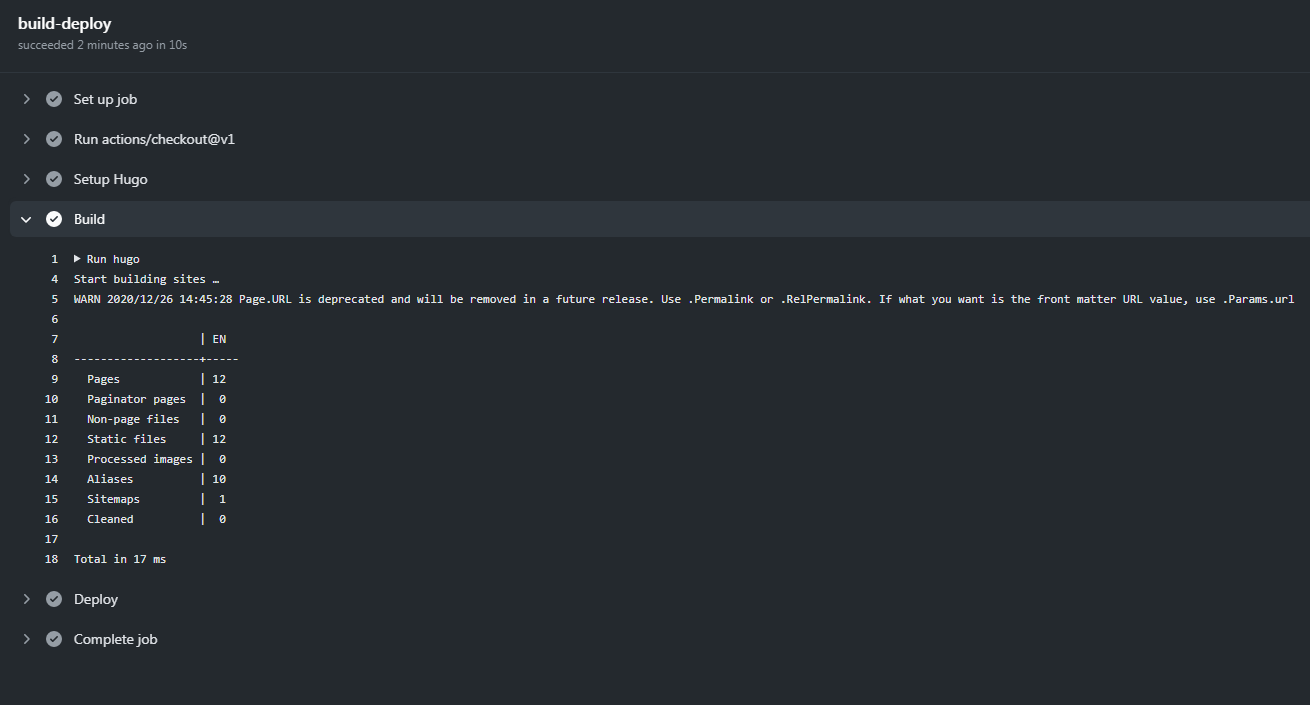The height and width of the screenshot is (705, 1310).
Task: Open the "Run actions/checkout@v1" step title
Action: 154,139
